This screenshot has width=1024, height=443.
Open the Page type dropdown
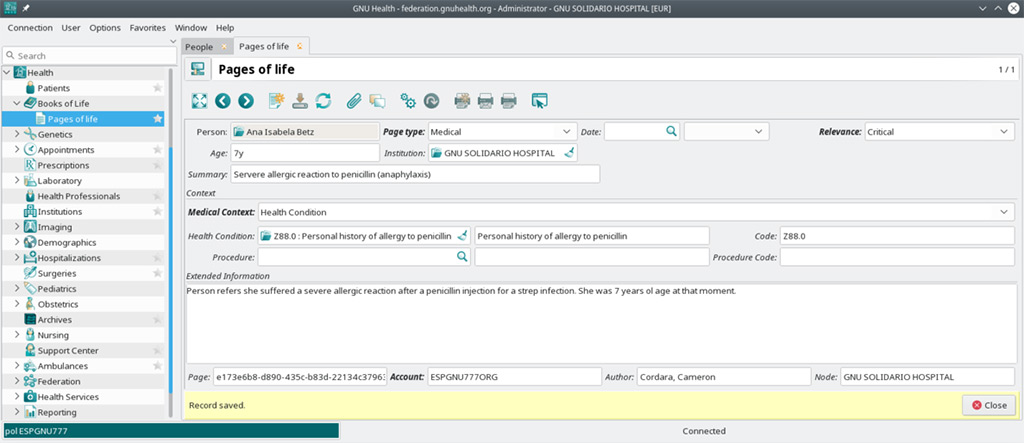coord(567,131)
